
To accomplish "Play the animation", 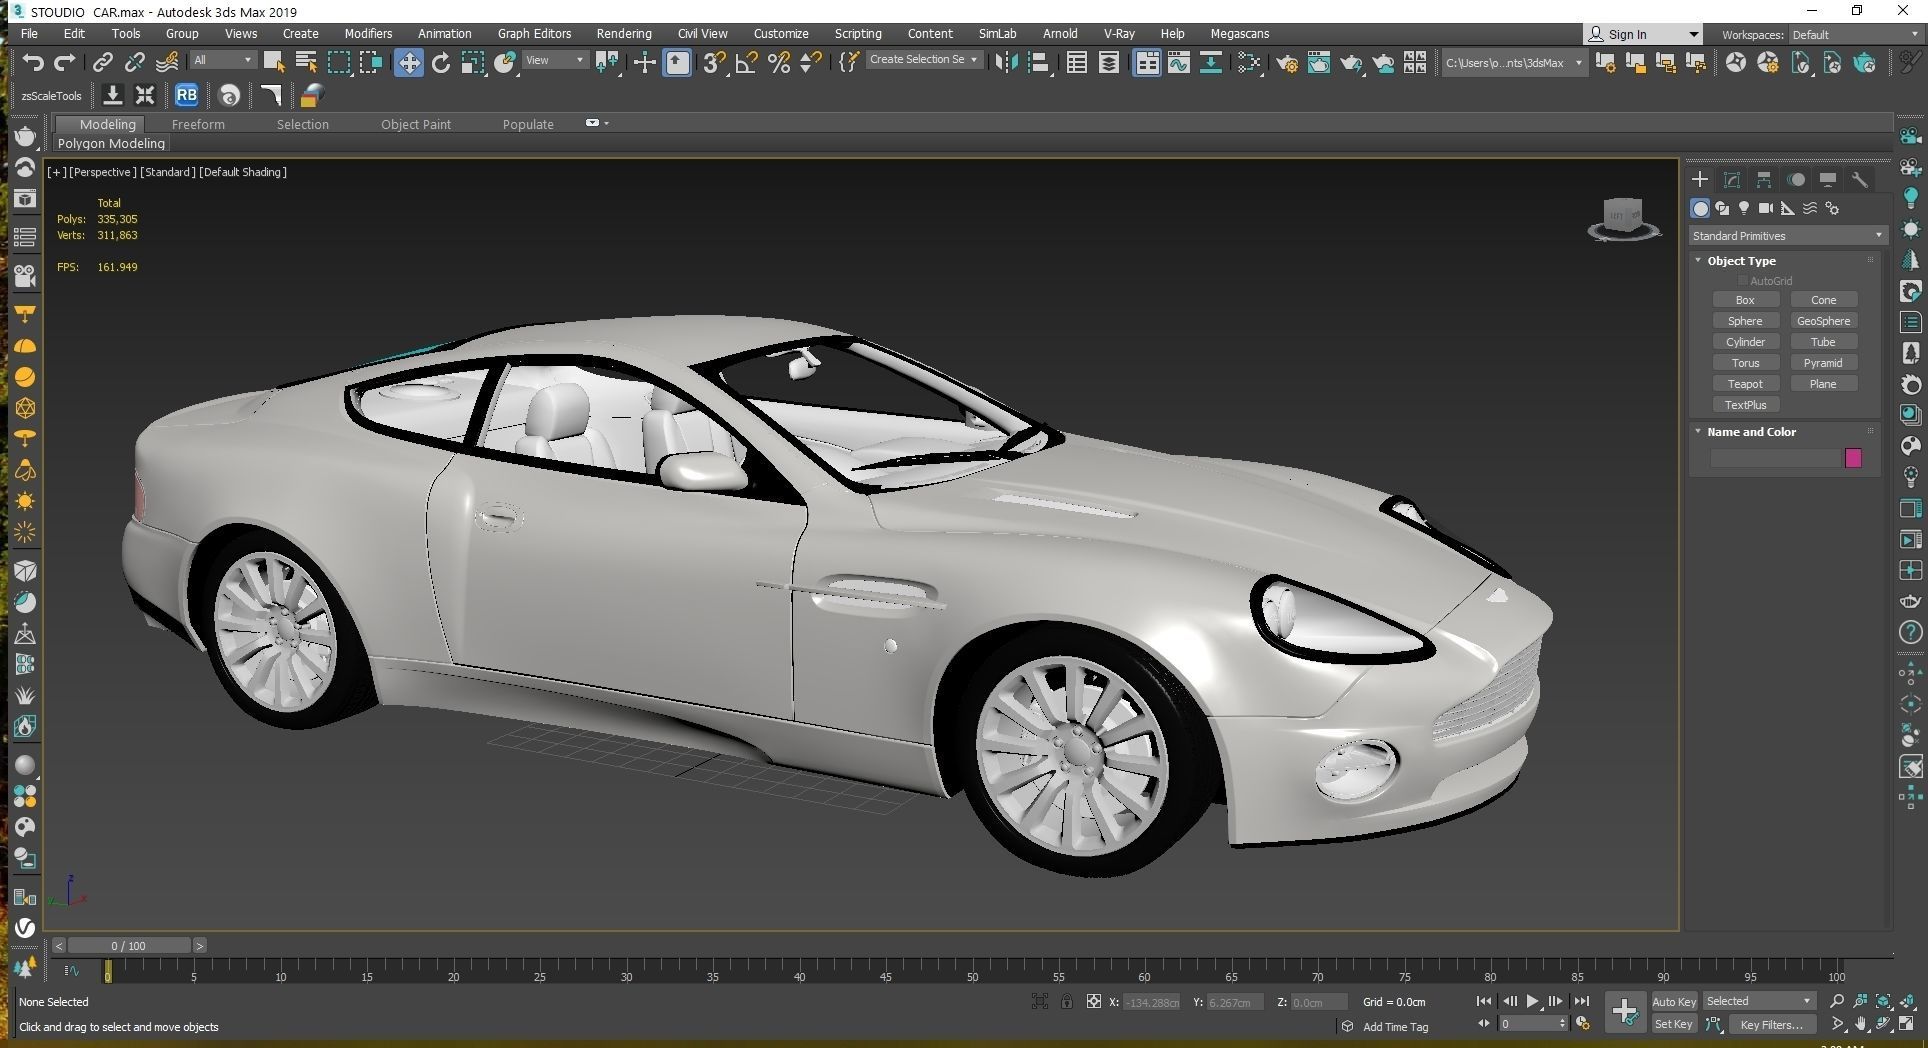I will click(x=1532, y=1001).
